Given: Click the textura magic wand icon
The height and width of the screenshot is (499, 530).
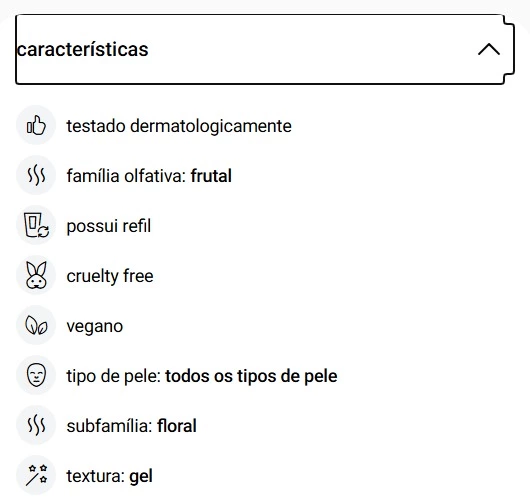Looking at the screenshot, I should click(36, 475).
